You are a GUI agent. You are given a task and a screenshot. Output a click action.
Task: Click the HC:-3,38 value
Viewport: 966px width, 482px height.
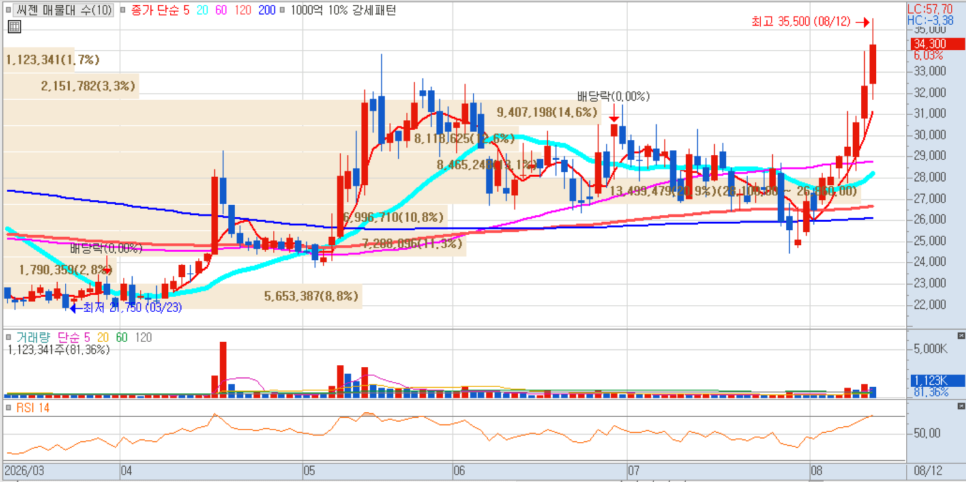point(928,20)
